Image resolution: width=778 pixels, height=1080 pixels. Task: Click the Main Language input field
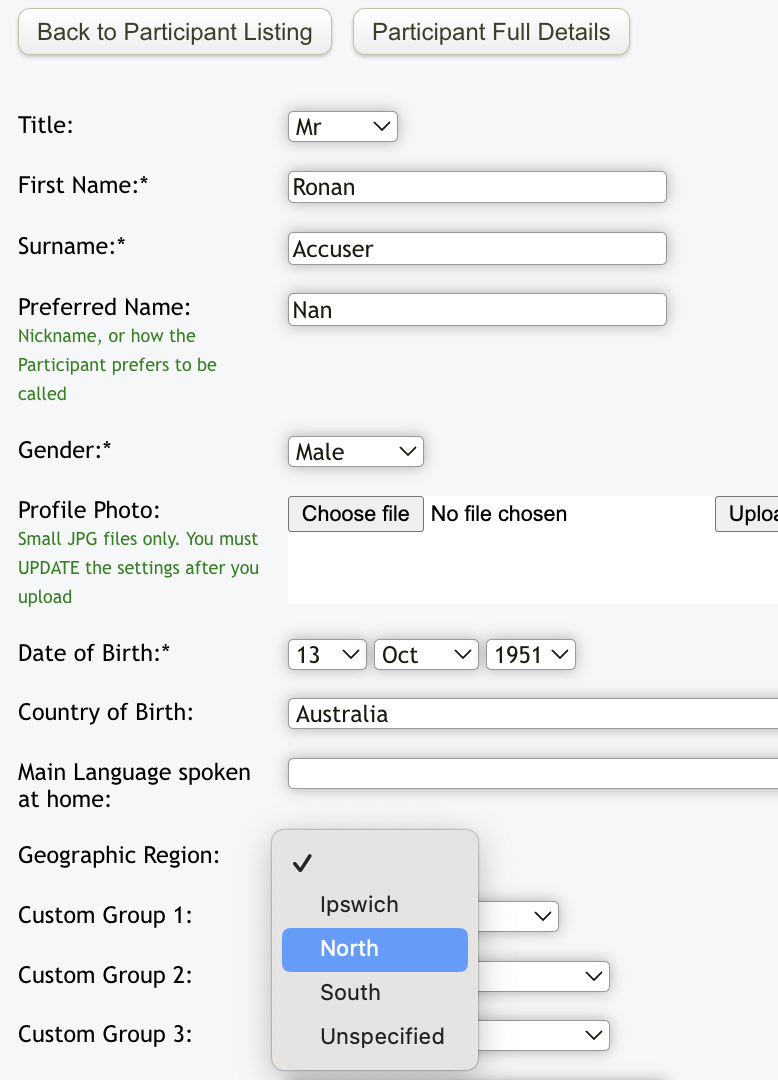[x=532, y=773]
